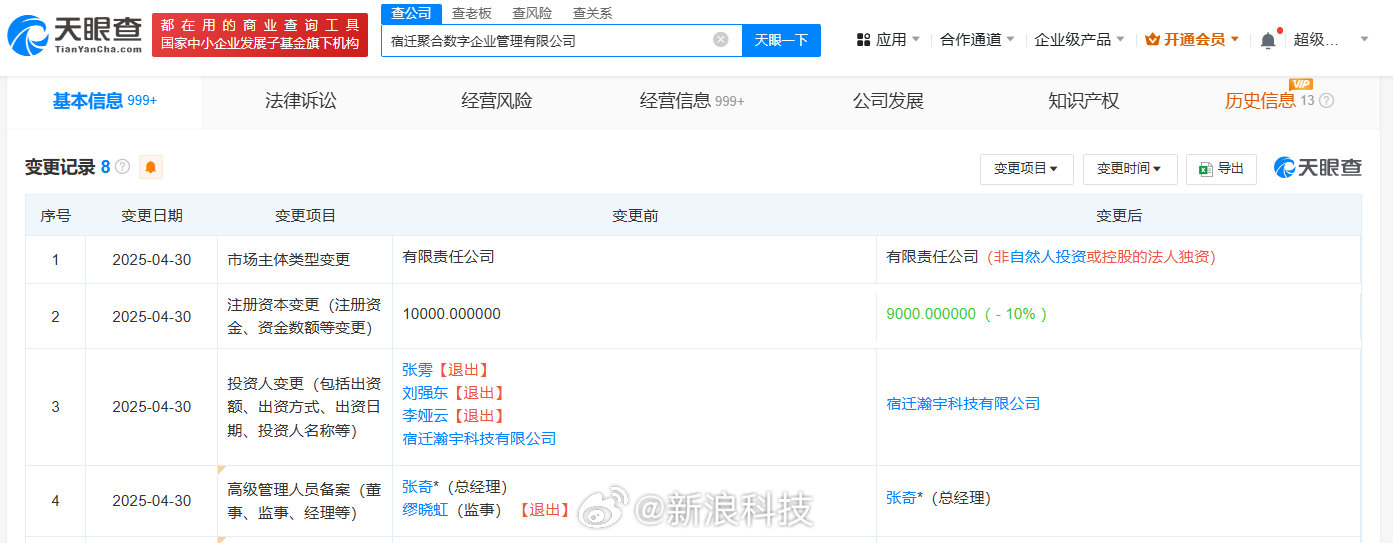Open investor link 李娅云
The image size is (1393, 543).
(x=425, y=416)
